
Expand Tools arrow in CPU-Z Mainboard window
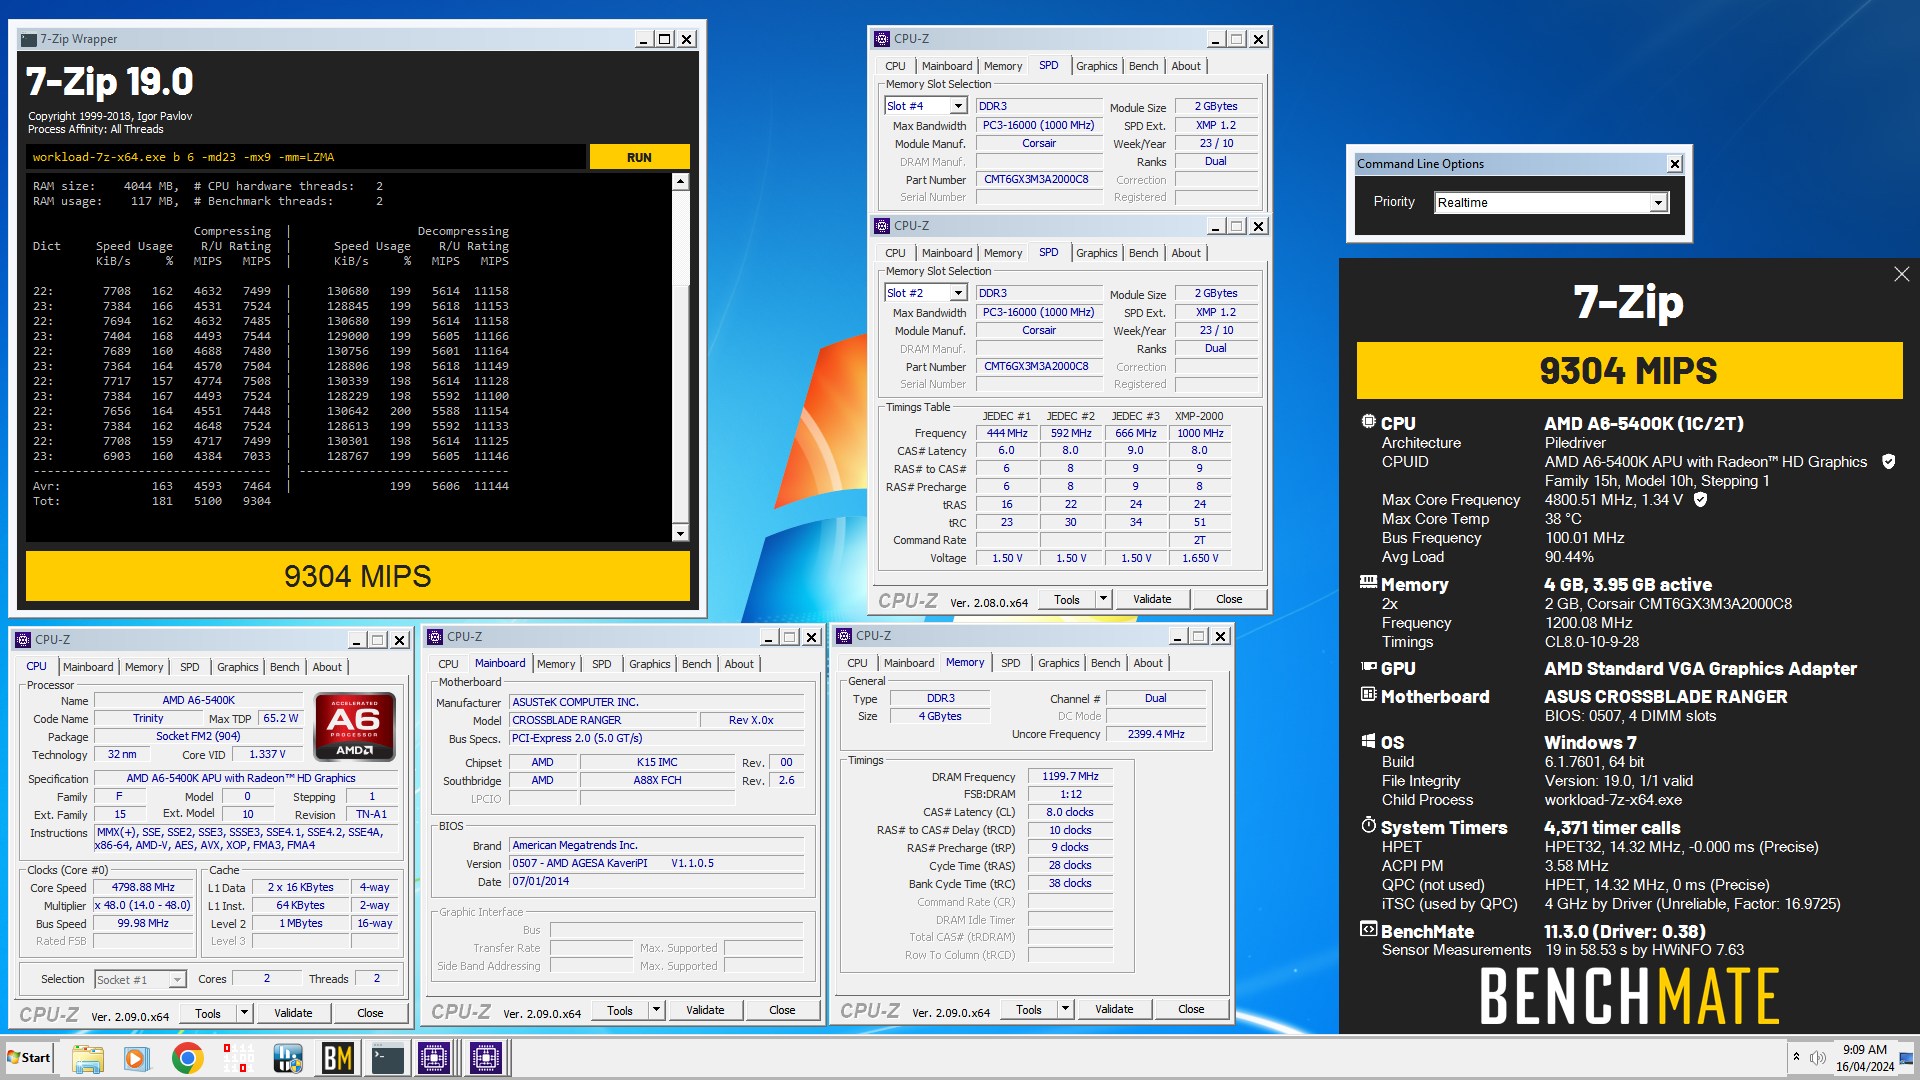pyautogui.click(x=656, y=1011)
